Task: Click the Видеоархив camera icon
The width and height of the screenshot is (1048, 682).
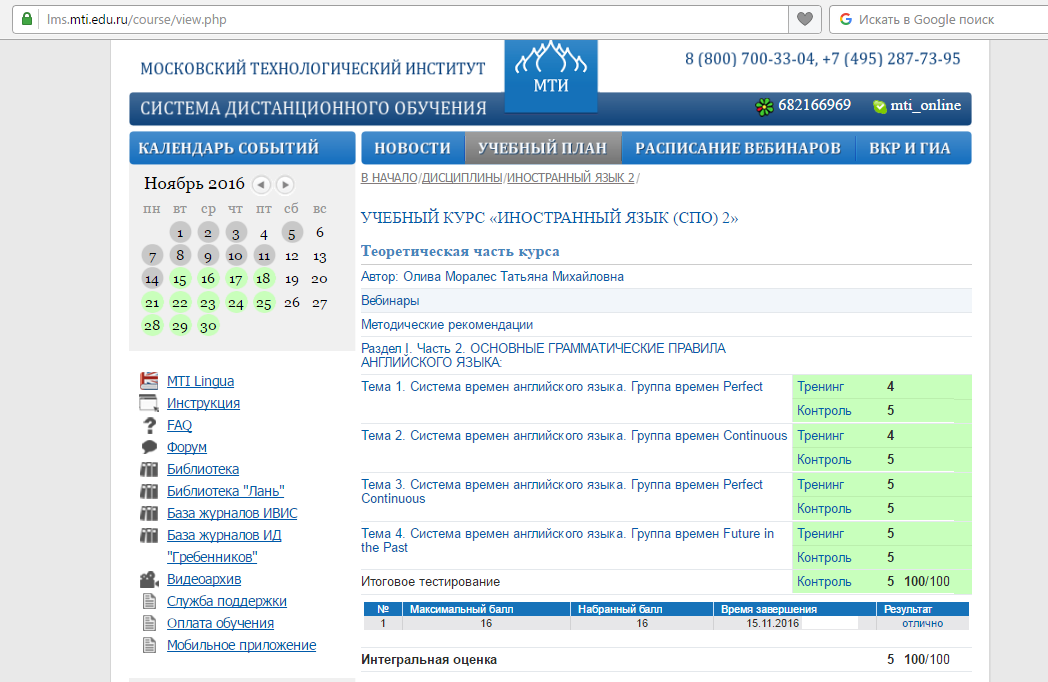Action: tap(149, 580)
